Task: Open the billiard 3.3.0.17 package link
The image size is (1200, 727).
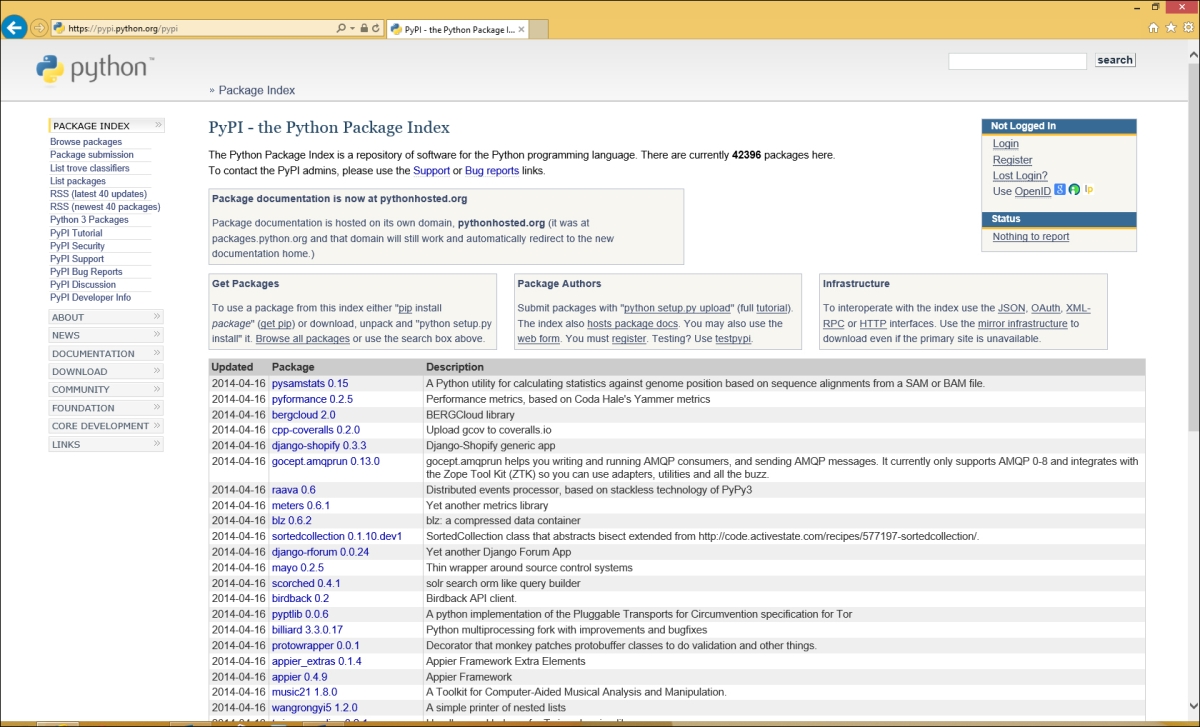Action: (307, 630)
